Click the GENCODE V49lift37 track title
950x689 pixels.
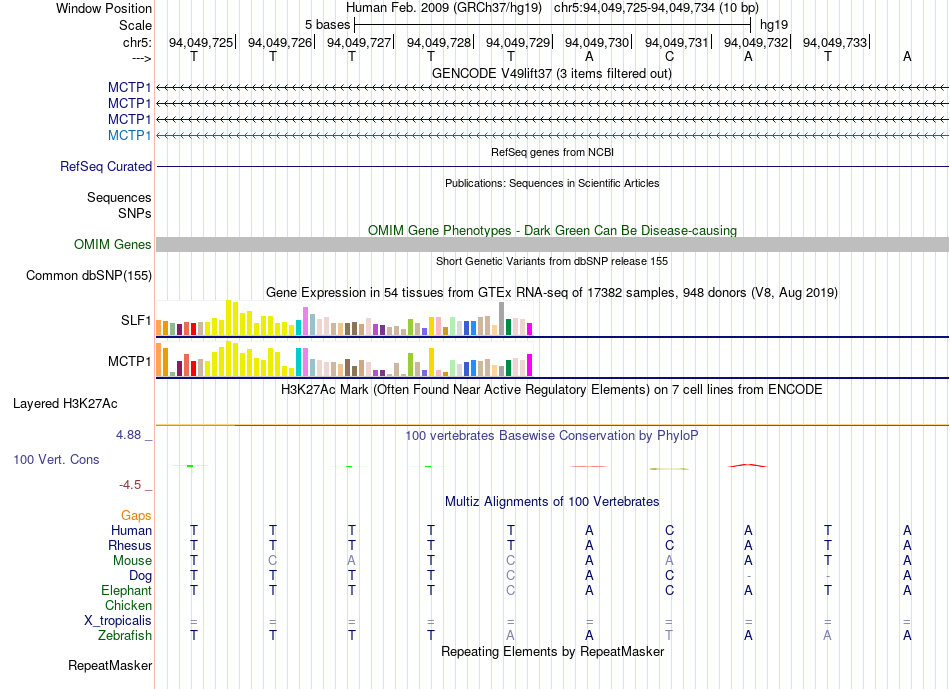point(552,73)
